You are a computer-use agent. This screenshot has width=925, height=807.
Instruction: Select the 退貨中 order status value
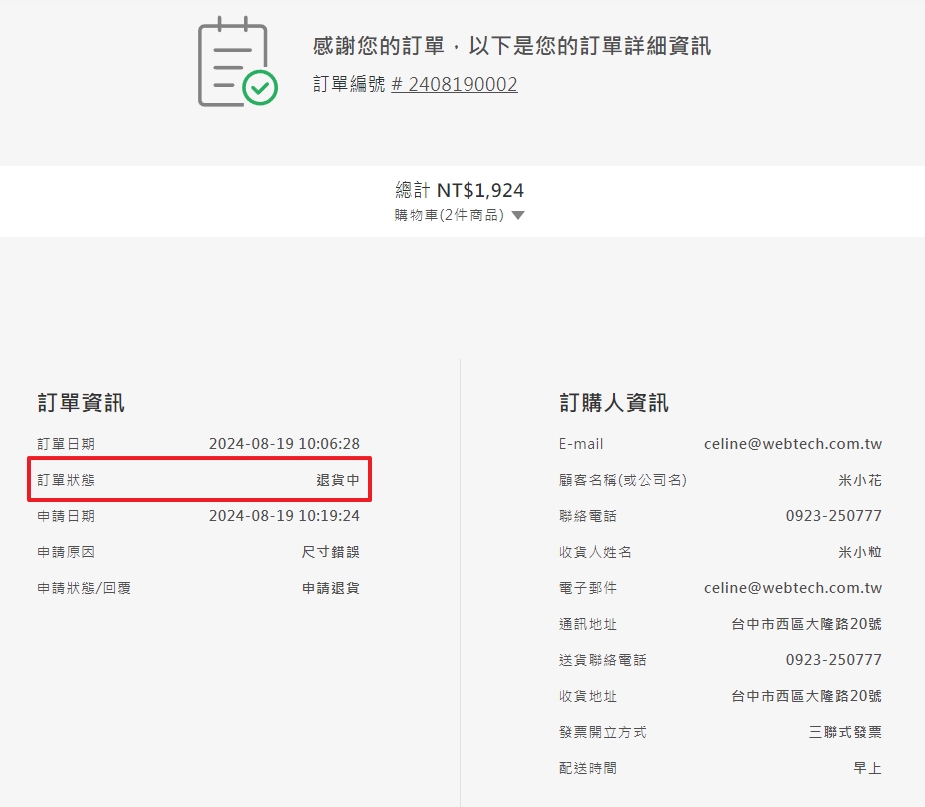[x=338, y=480]
